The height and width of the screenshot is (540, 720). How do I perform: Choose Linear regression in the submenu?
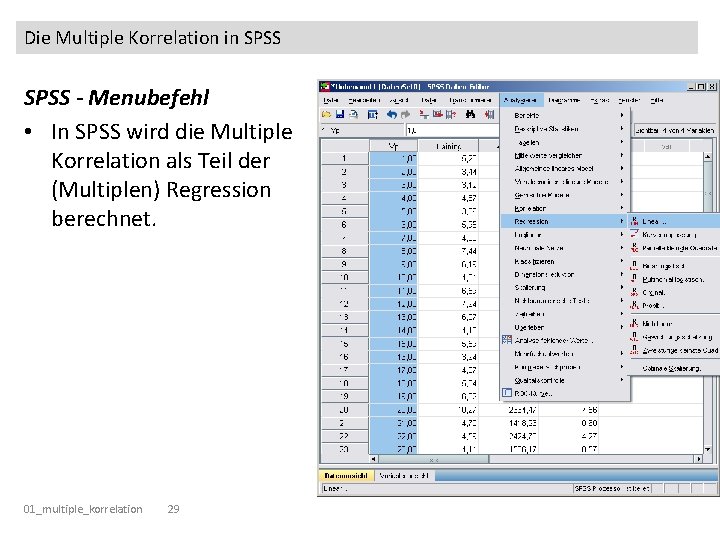pos(673,221)
